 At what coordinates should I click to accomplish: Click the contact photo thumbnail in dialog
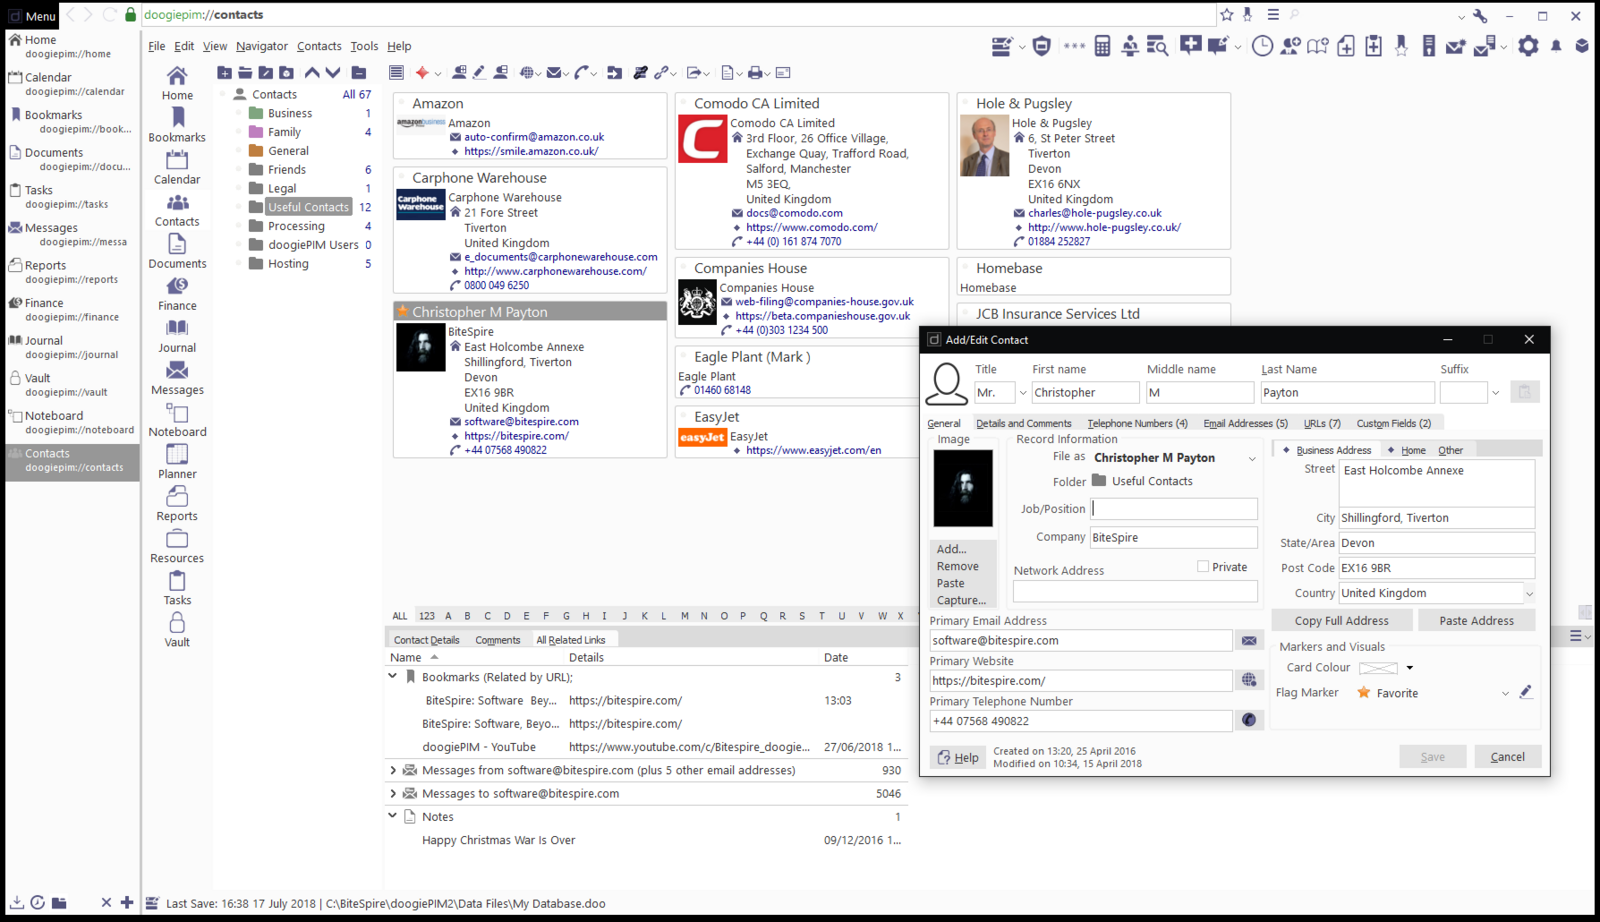point(963,488)
